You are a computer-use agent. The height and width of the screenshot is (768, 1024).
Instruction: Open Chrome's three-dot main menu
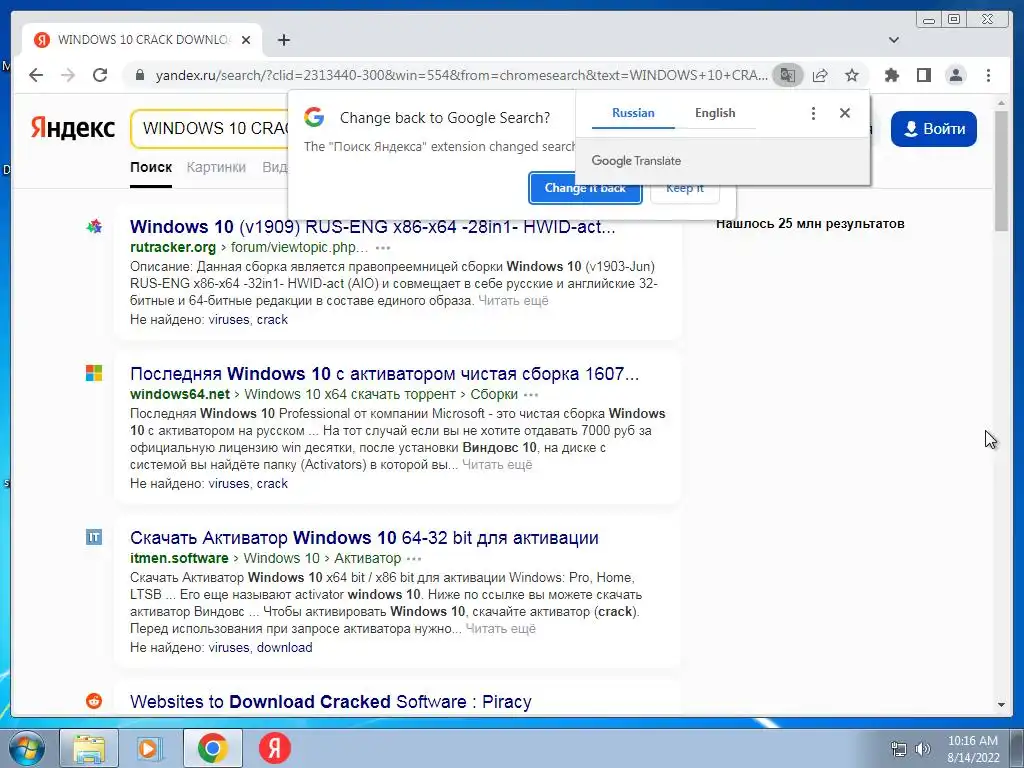click(988, 75)
